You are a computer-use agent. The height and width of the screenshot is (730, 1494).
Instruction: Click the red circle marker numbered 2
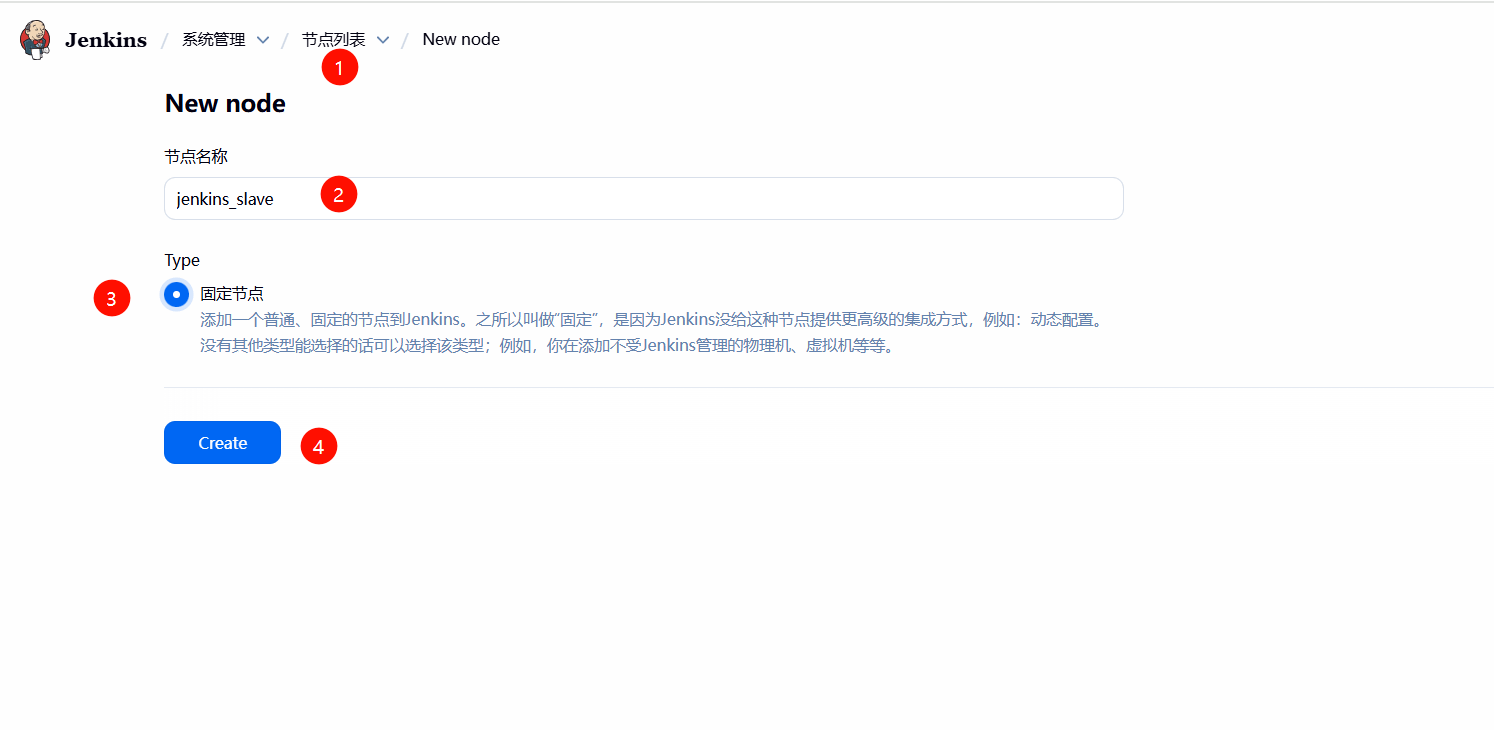pyautogui.click(x=338, y=195)
